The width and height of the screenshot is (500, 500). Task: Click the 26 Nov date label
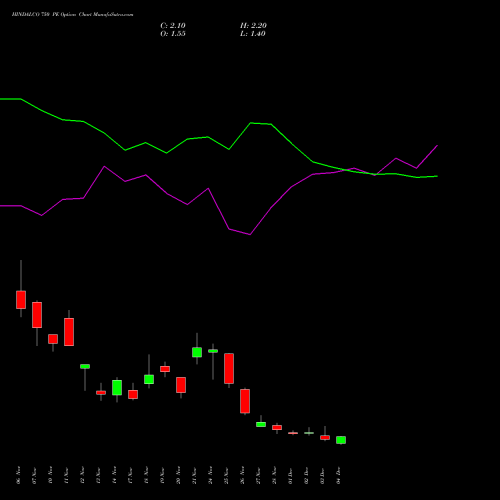click(242, 475)
